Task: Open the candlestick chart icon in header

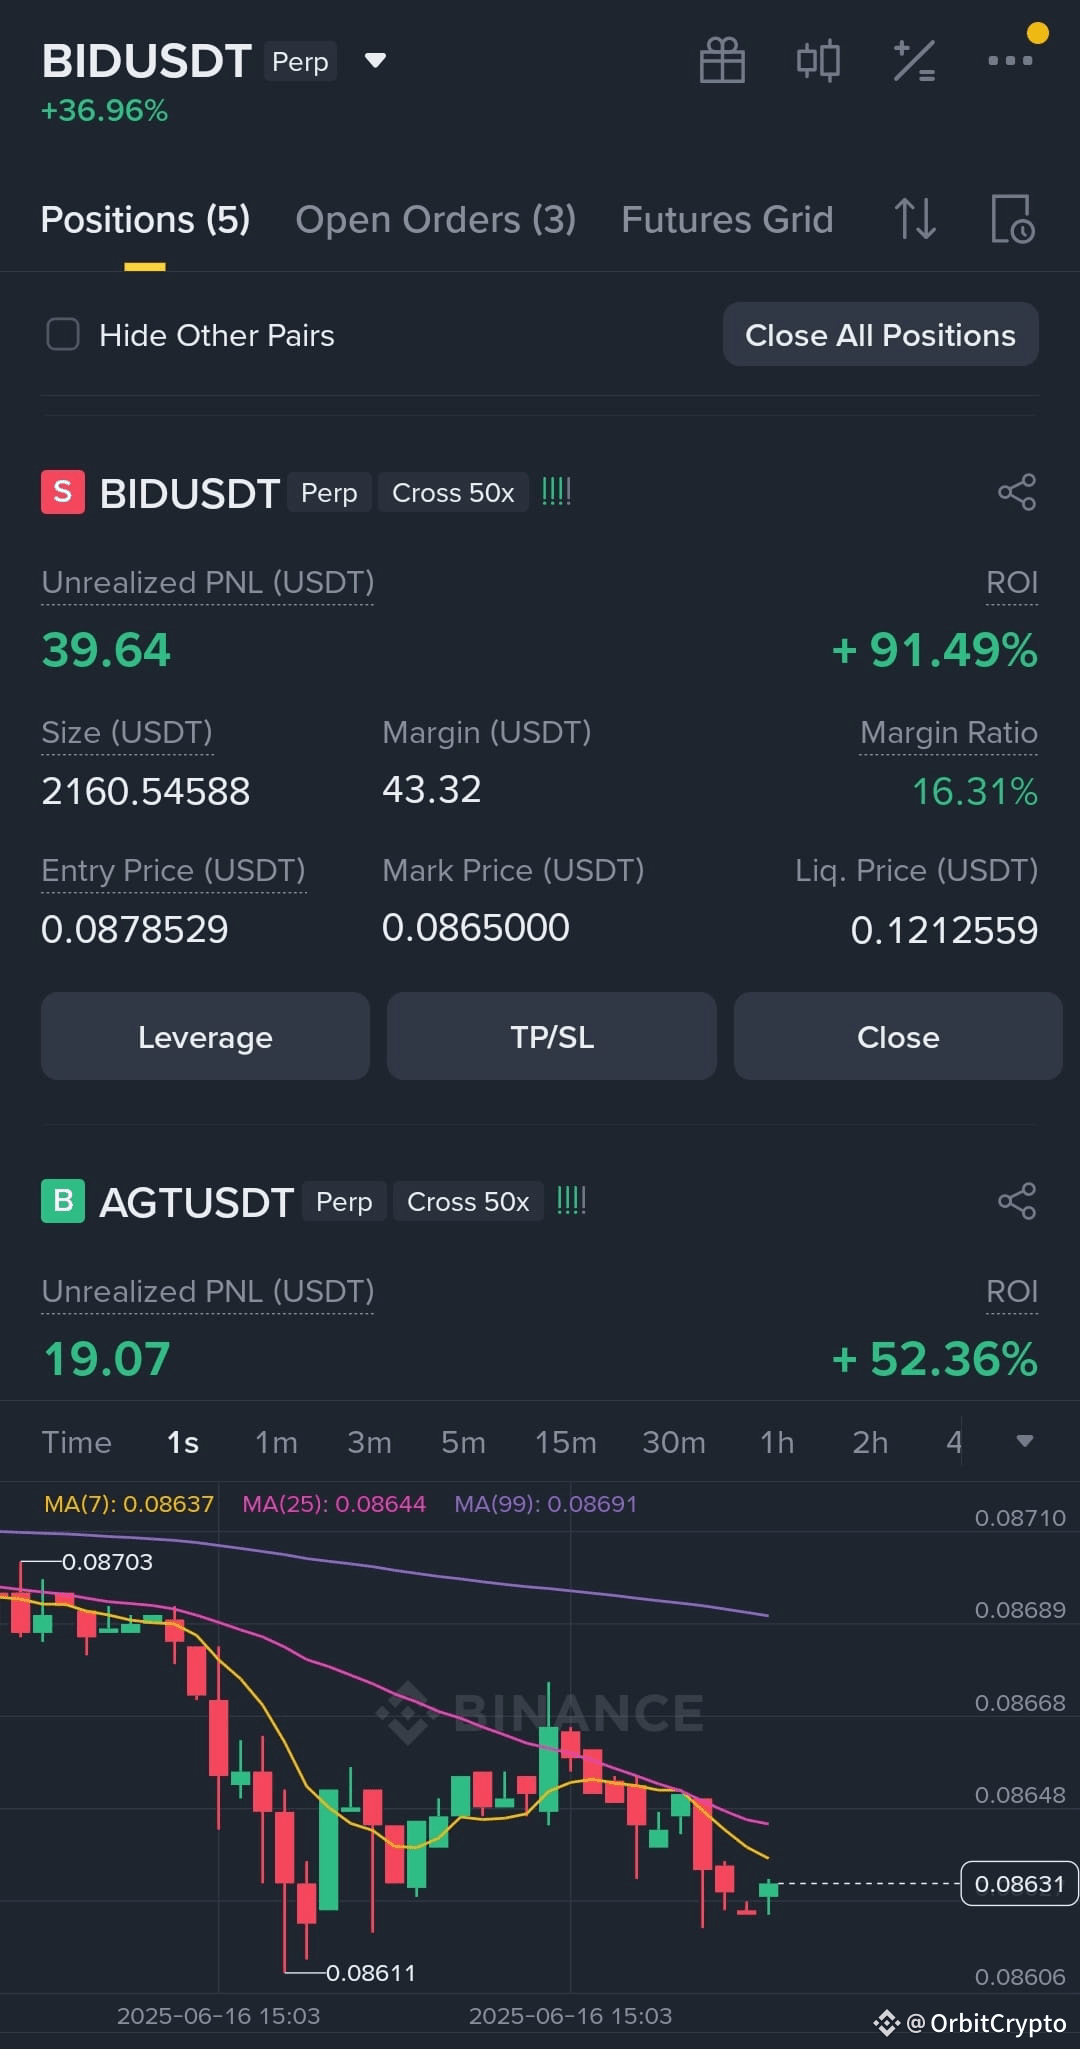Action: [818, 60]
